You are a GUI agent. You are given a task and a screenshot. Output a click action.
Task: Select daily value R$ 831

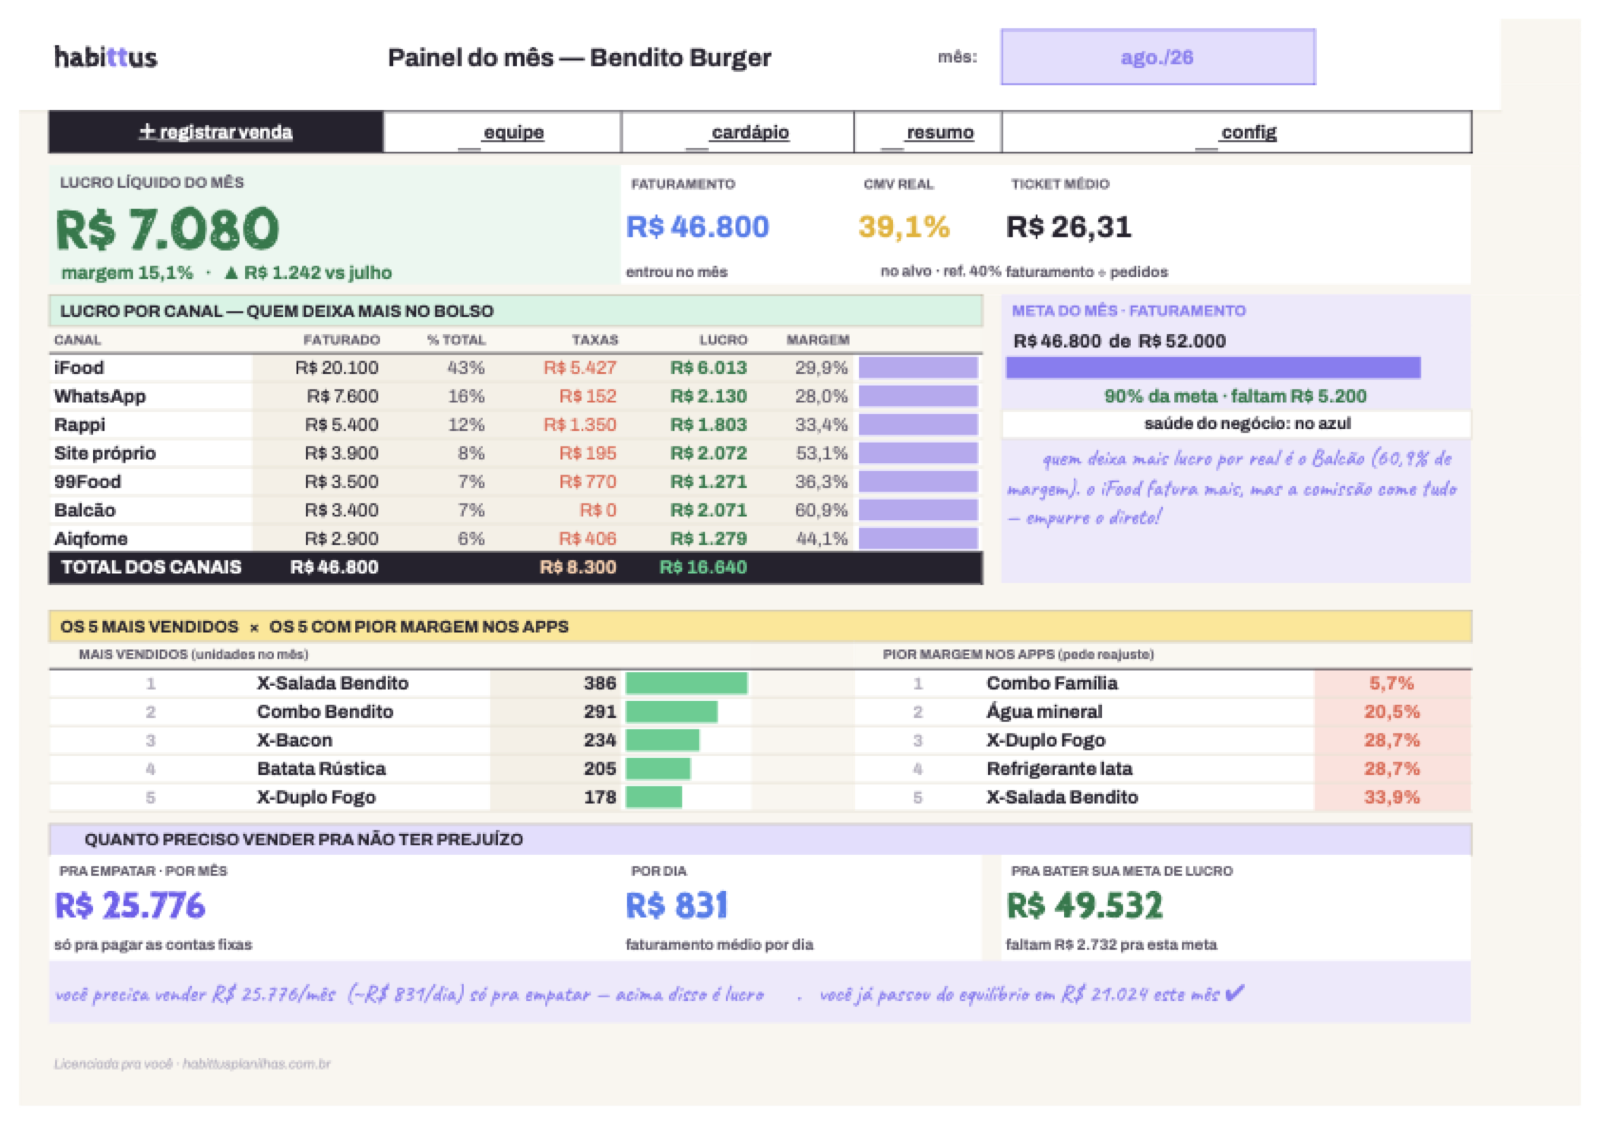click(677, 906)
